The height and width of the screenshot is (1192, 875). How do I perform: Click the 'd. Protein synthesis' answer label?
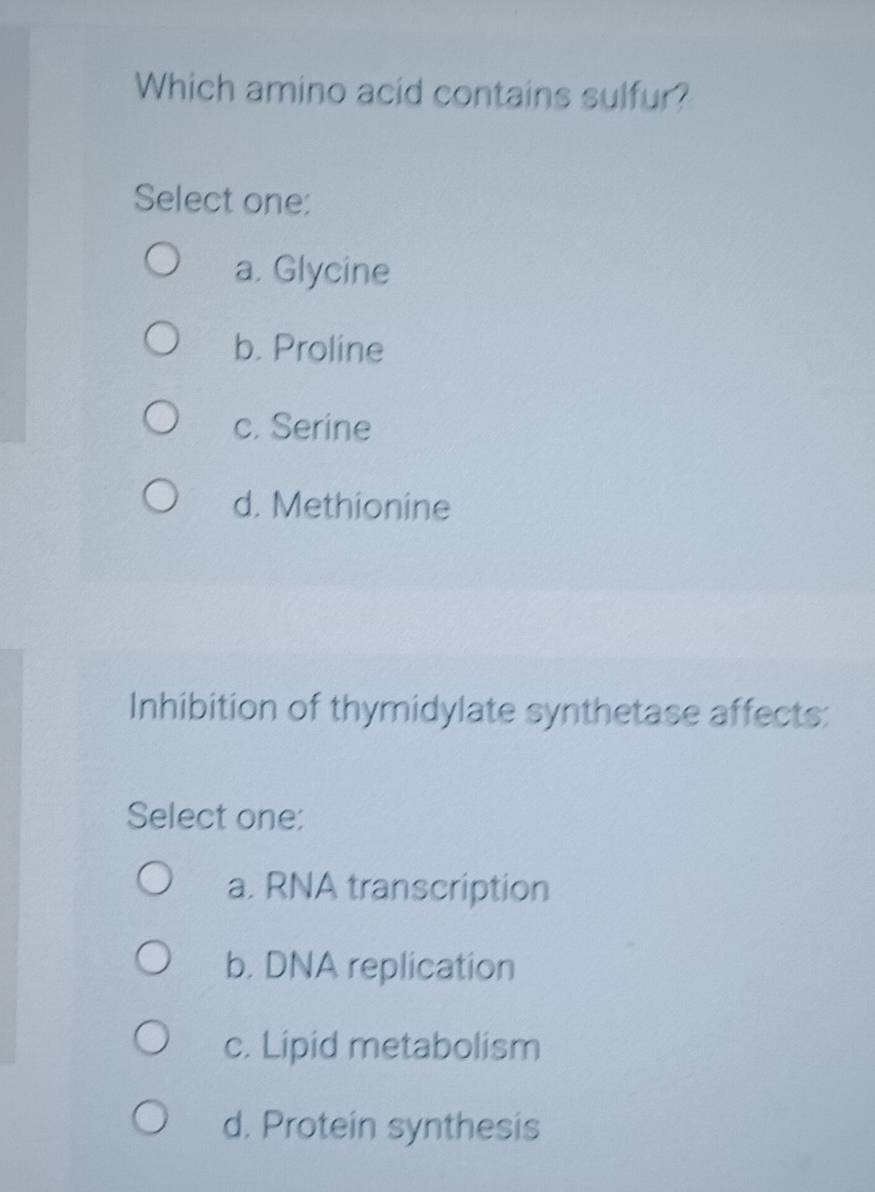(x=383, y=1127)
